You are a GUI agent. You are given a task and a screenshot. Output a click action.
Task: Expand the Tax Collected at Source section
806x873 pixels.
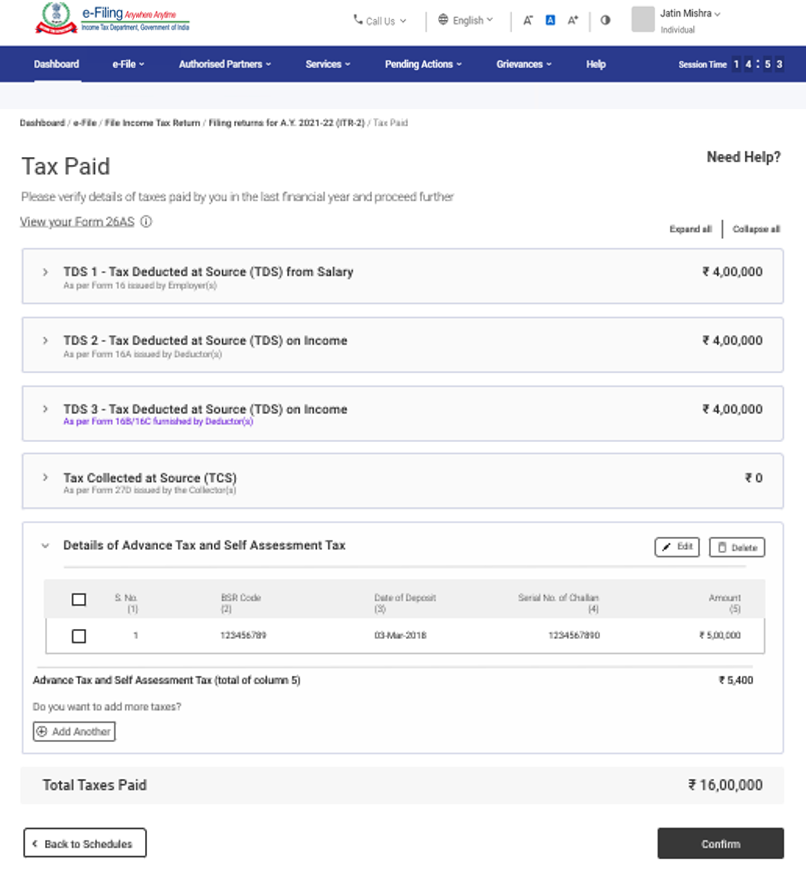point(45,478)
